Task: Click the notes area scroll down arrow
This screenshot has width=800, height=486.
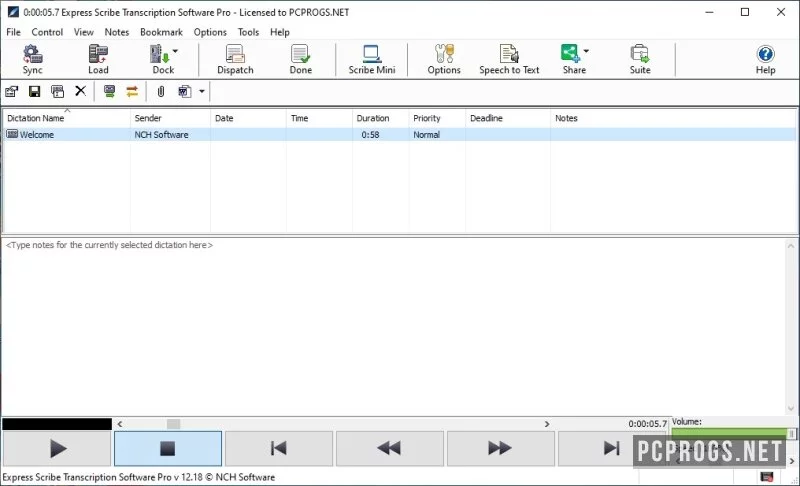Action: coord(791,408)
